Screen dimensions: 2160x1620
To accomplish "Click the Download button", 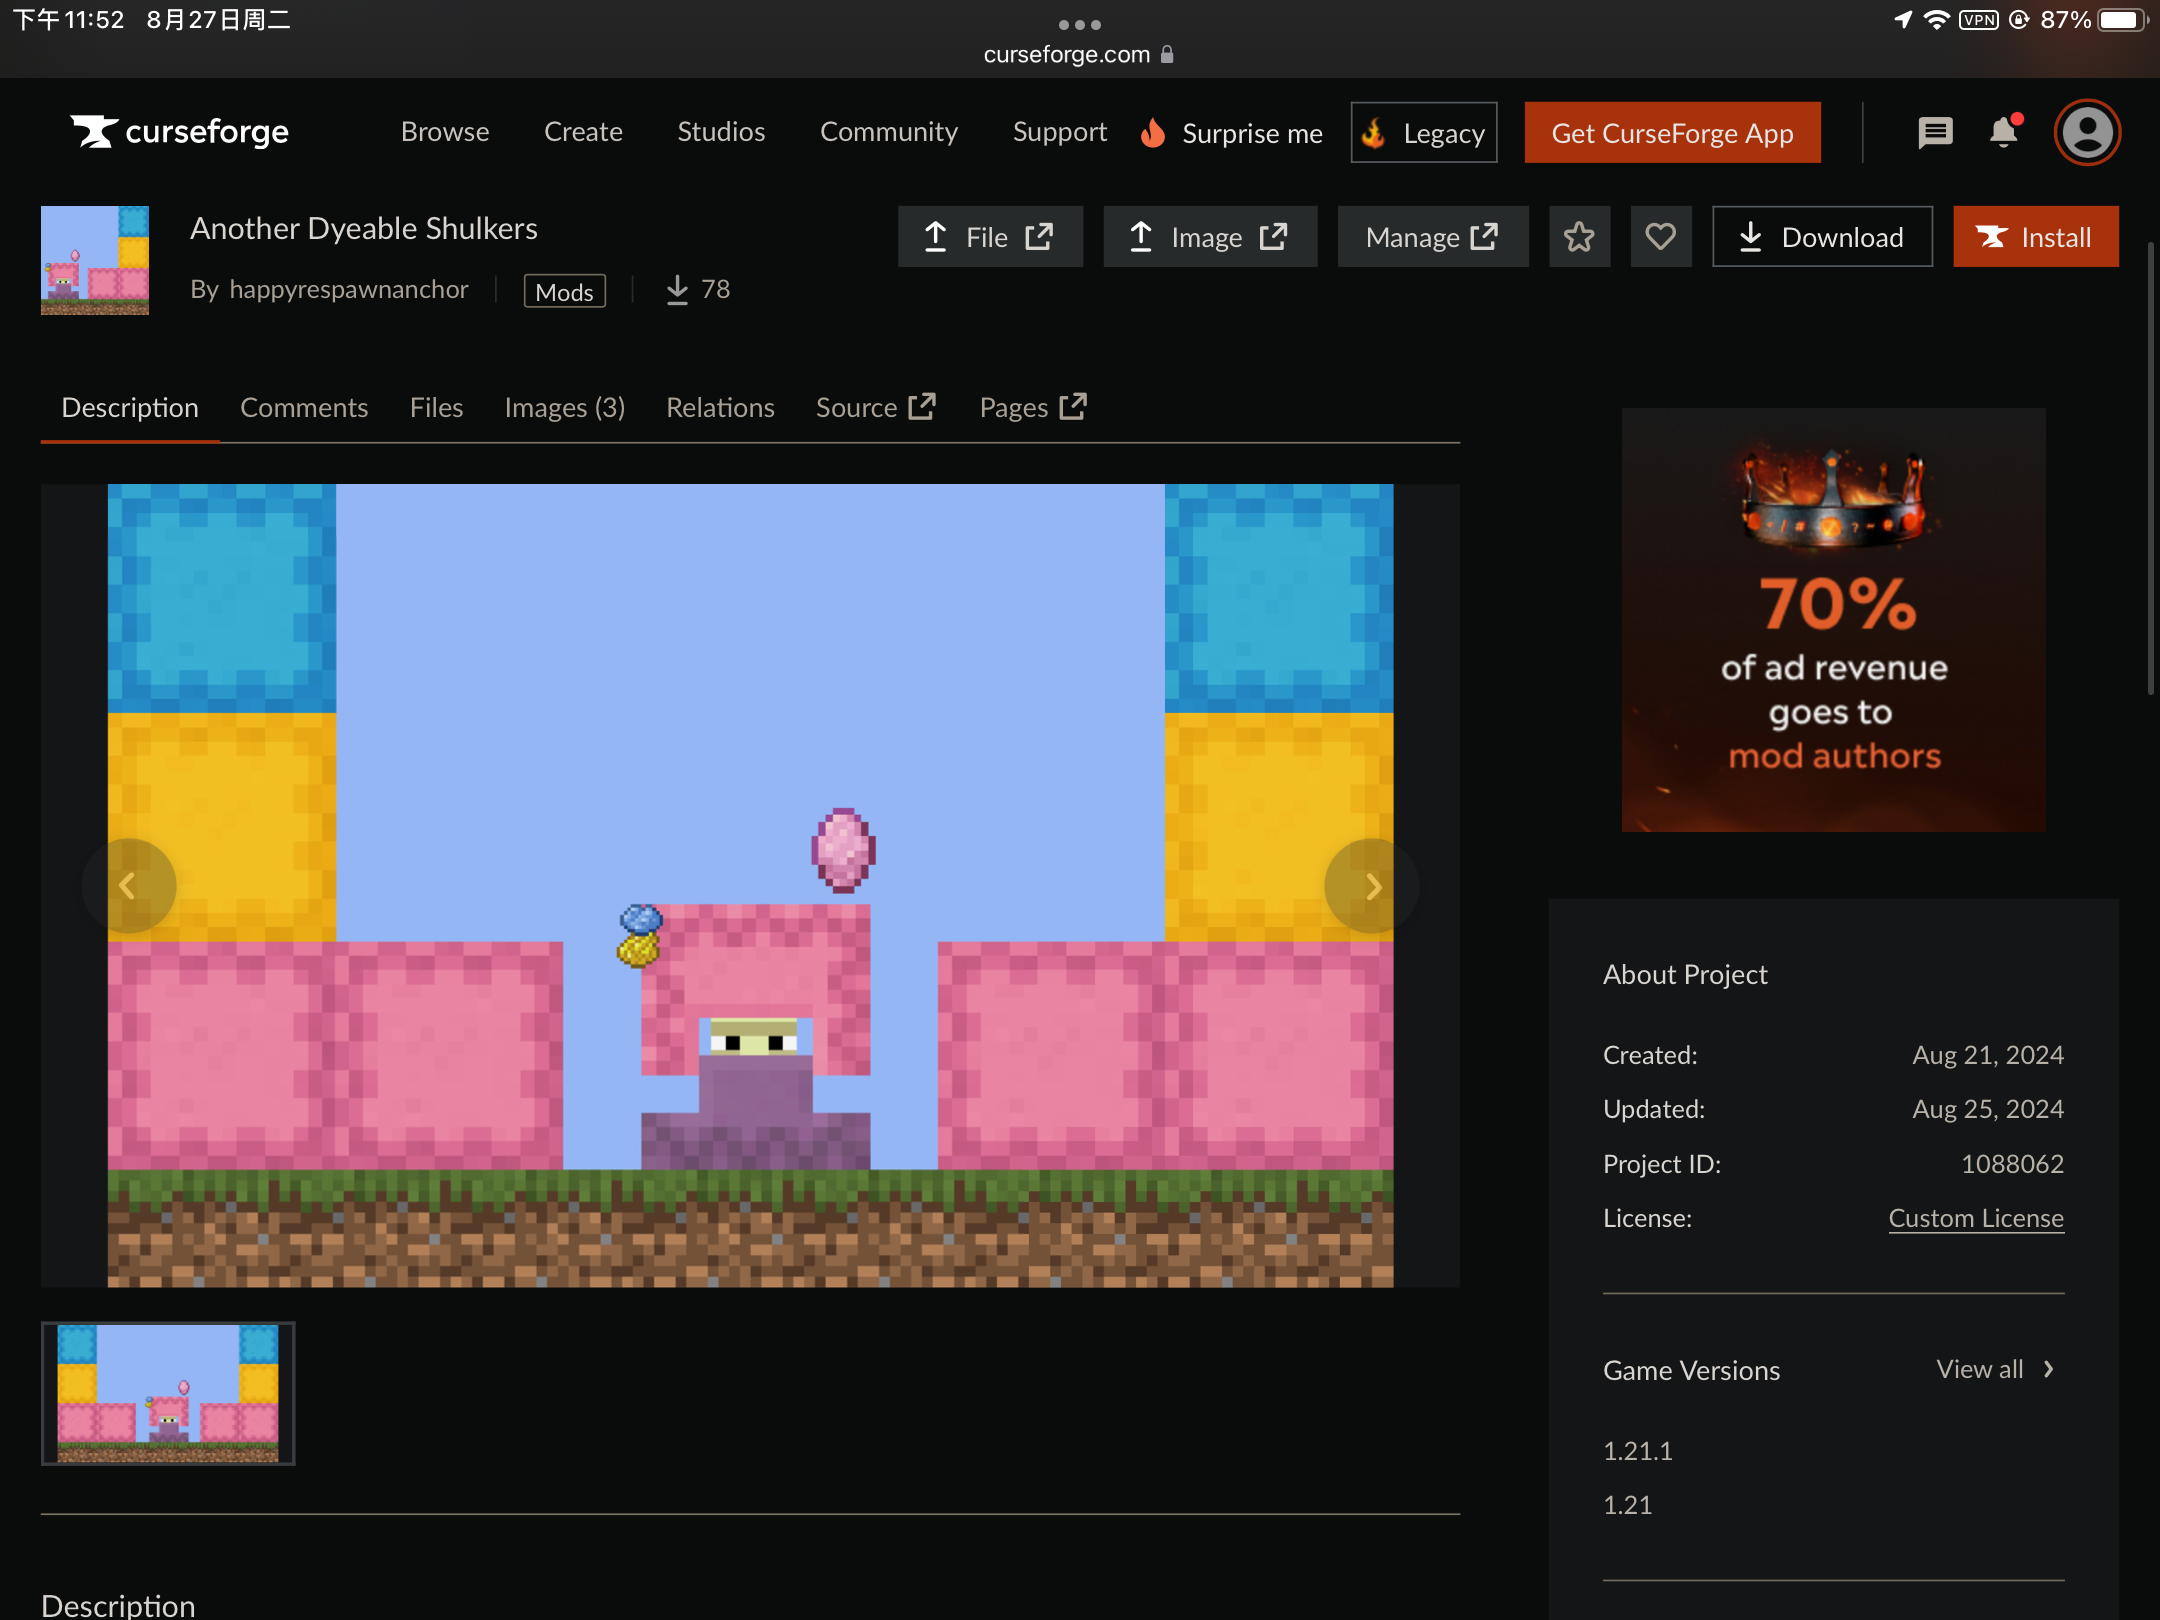I will pyautogui.click(x=1822, y=237).
